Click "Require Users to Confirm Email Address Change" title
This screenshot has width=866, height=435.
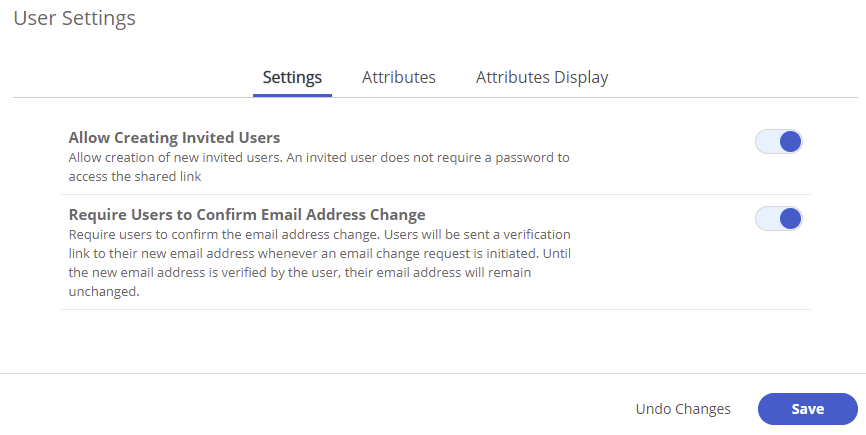click(x=247, y=215)
